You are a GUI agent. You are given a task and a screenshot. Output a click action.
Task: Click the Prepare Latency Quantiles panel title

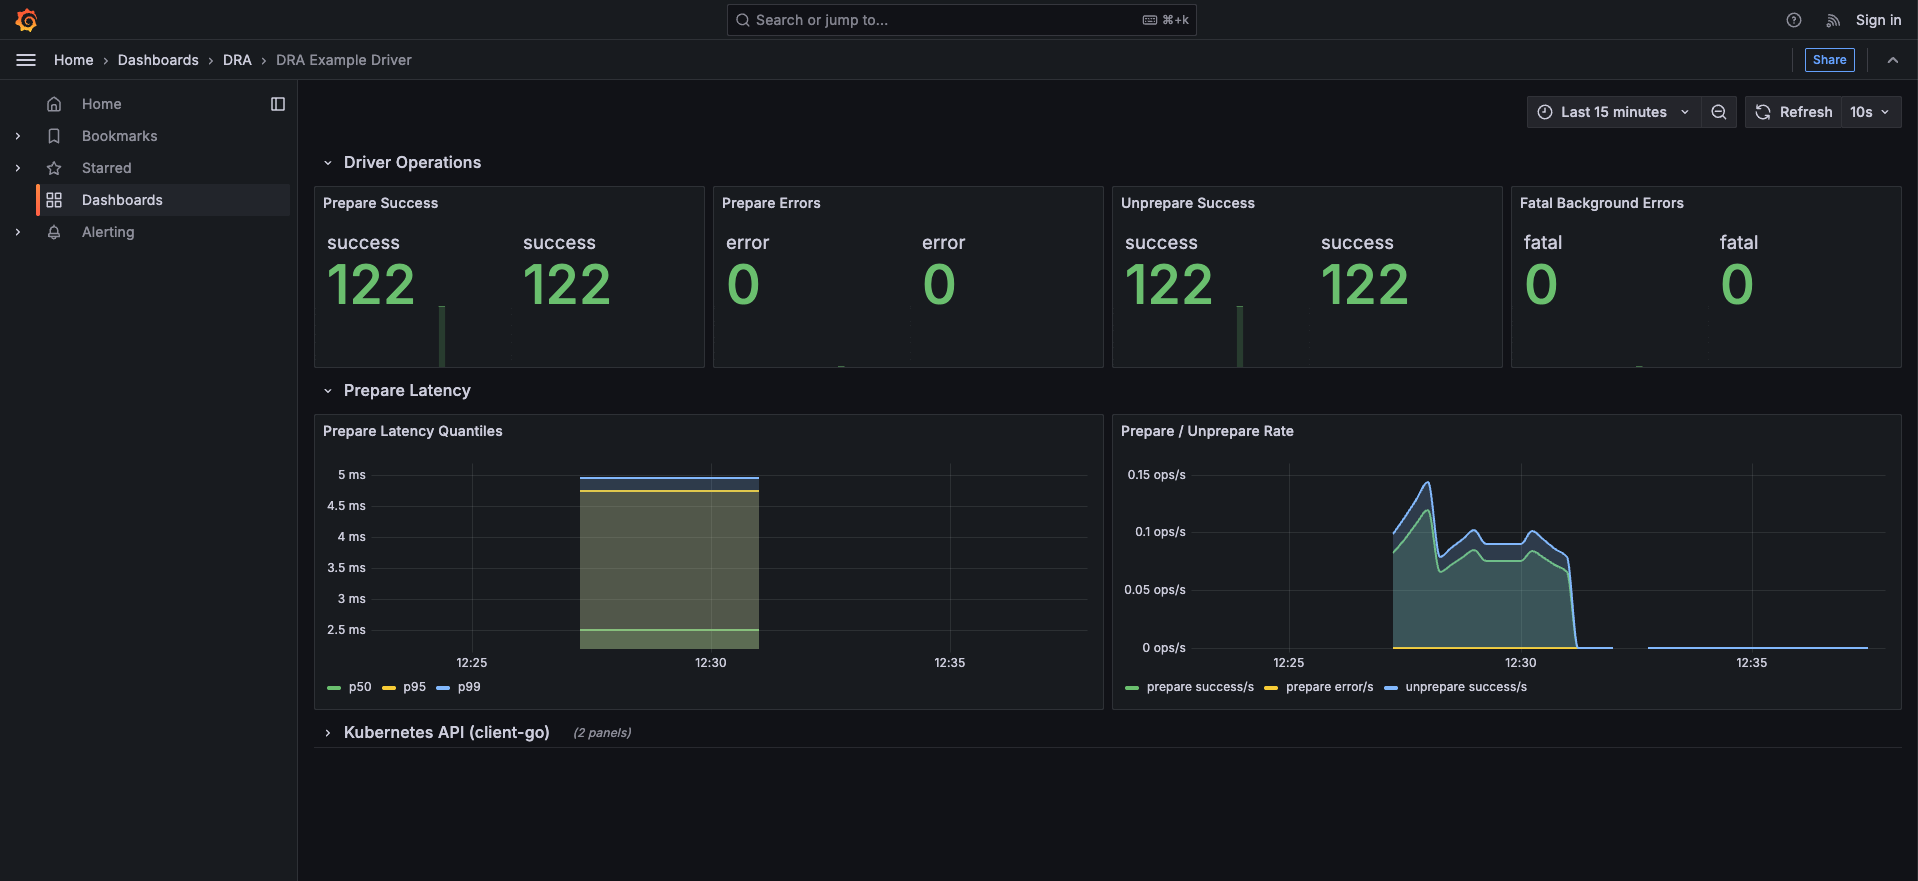[x=412, y=431]
